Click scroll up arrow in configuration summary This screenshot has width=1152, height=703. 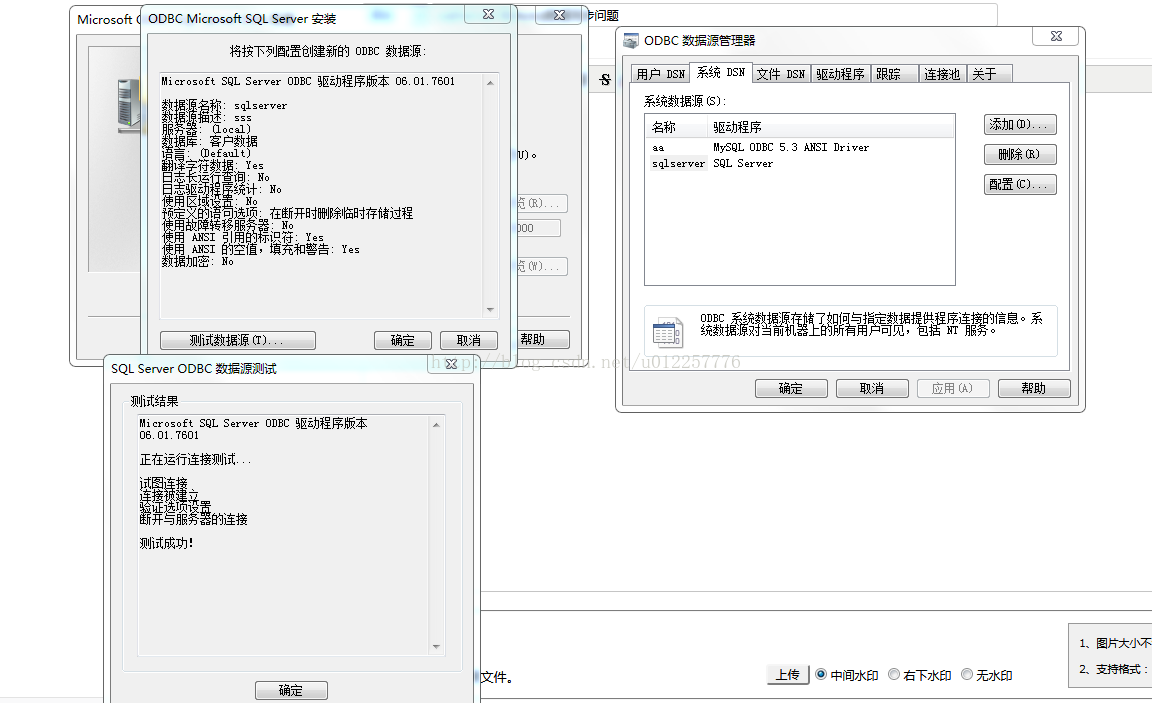pyautogui.click(x=490, y=83)
